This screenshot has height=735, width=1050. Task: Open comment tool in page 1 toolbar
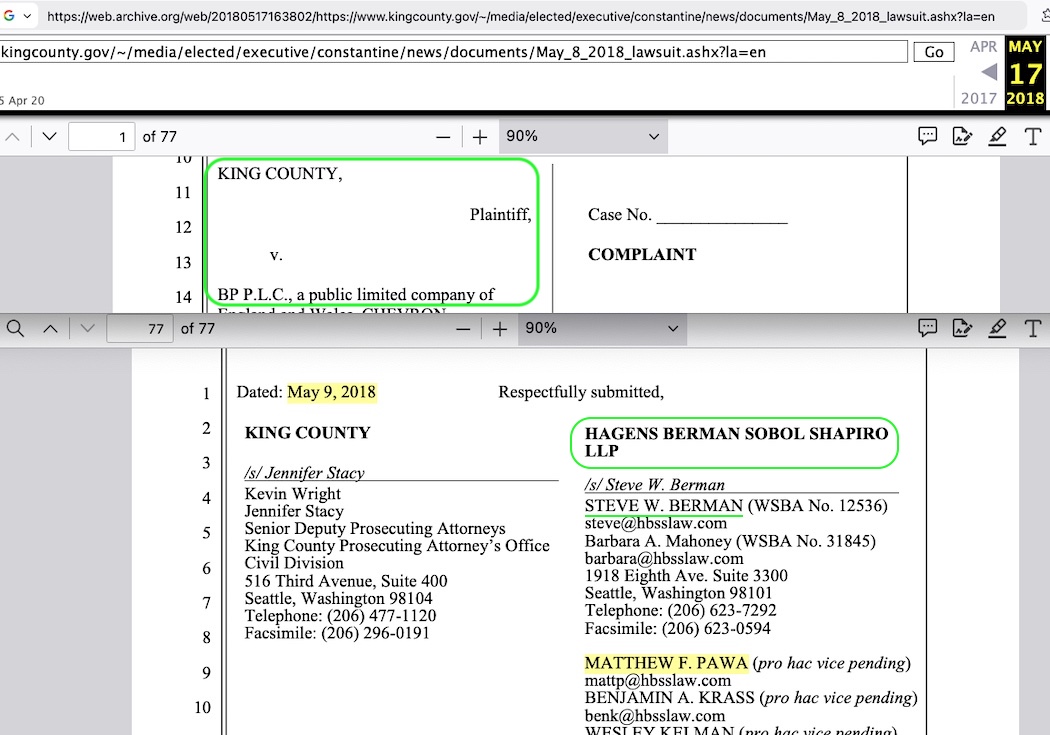927,137
